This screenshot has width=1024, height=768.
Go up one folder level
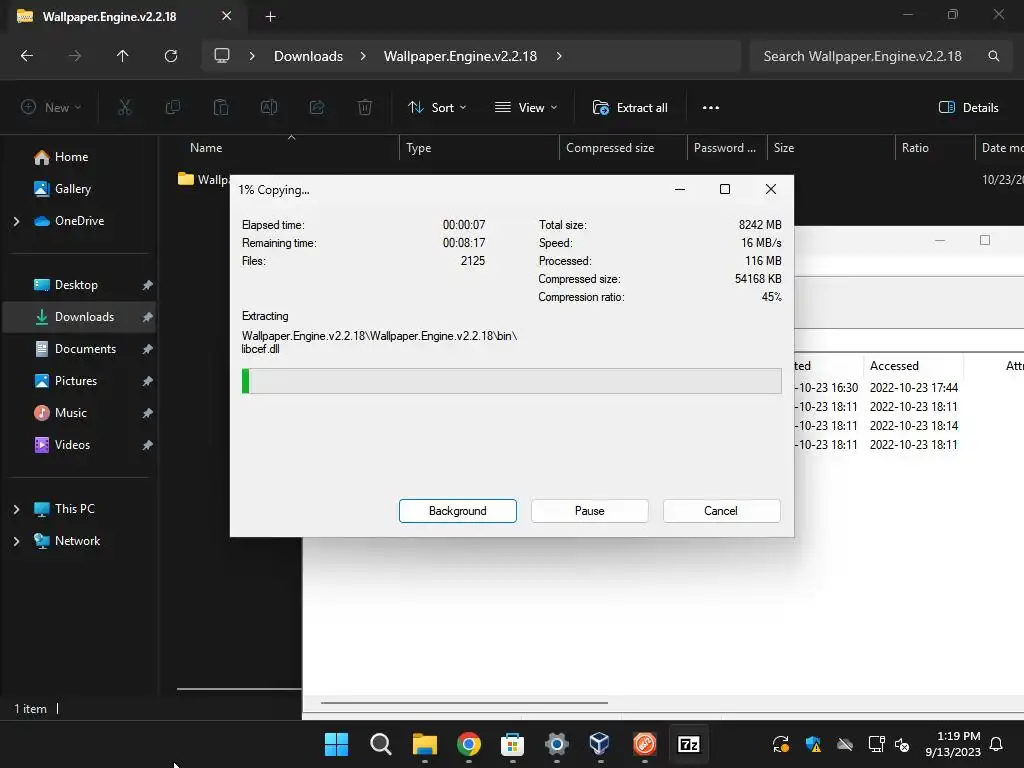pyautogui.click(x=122, y=56)
